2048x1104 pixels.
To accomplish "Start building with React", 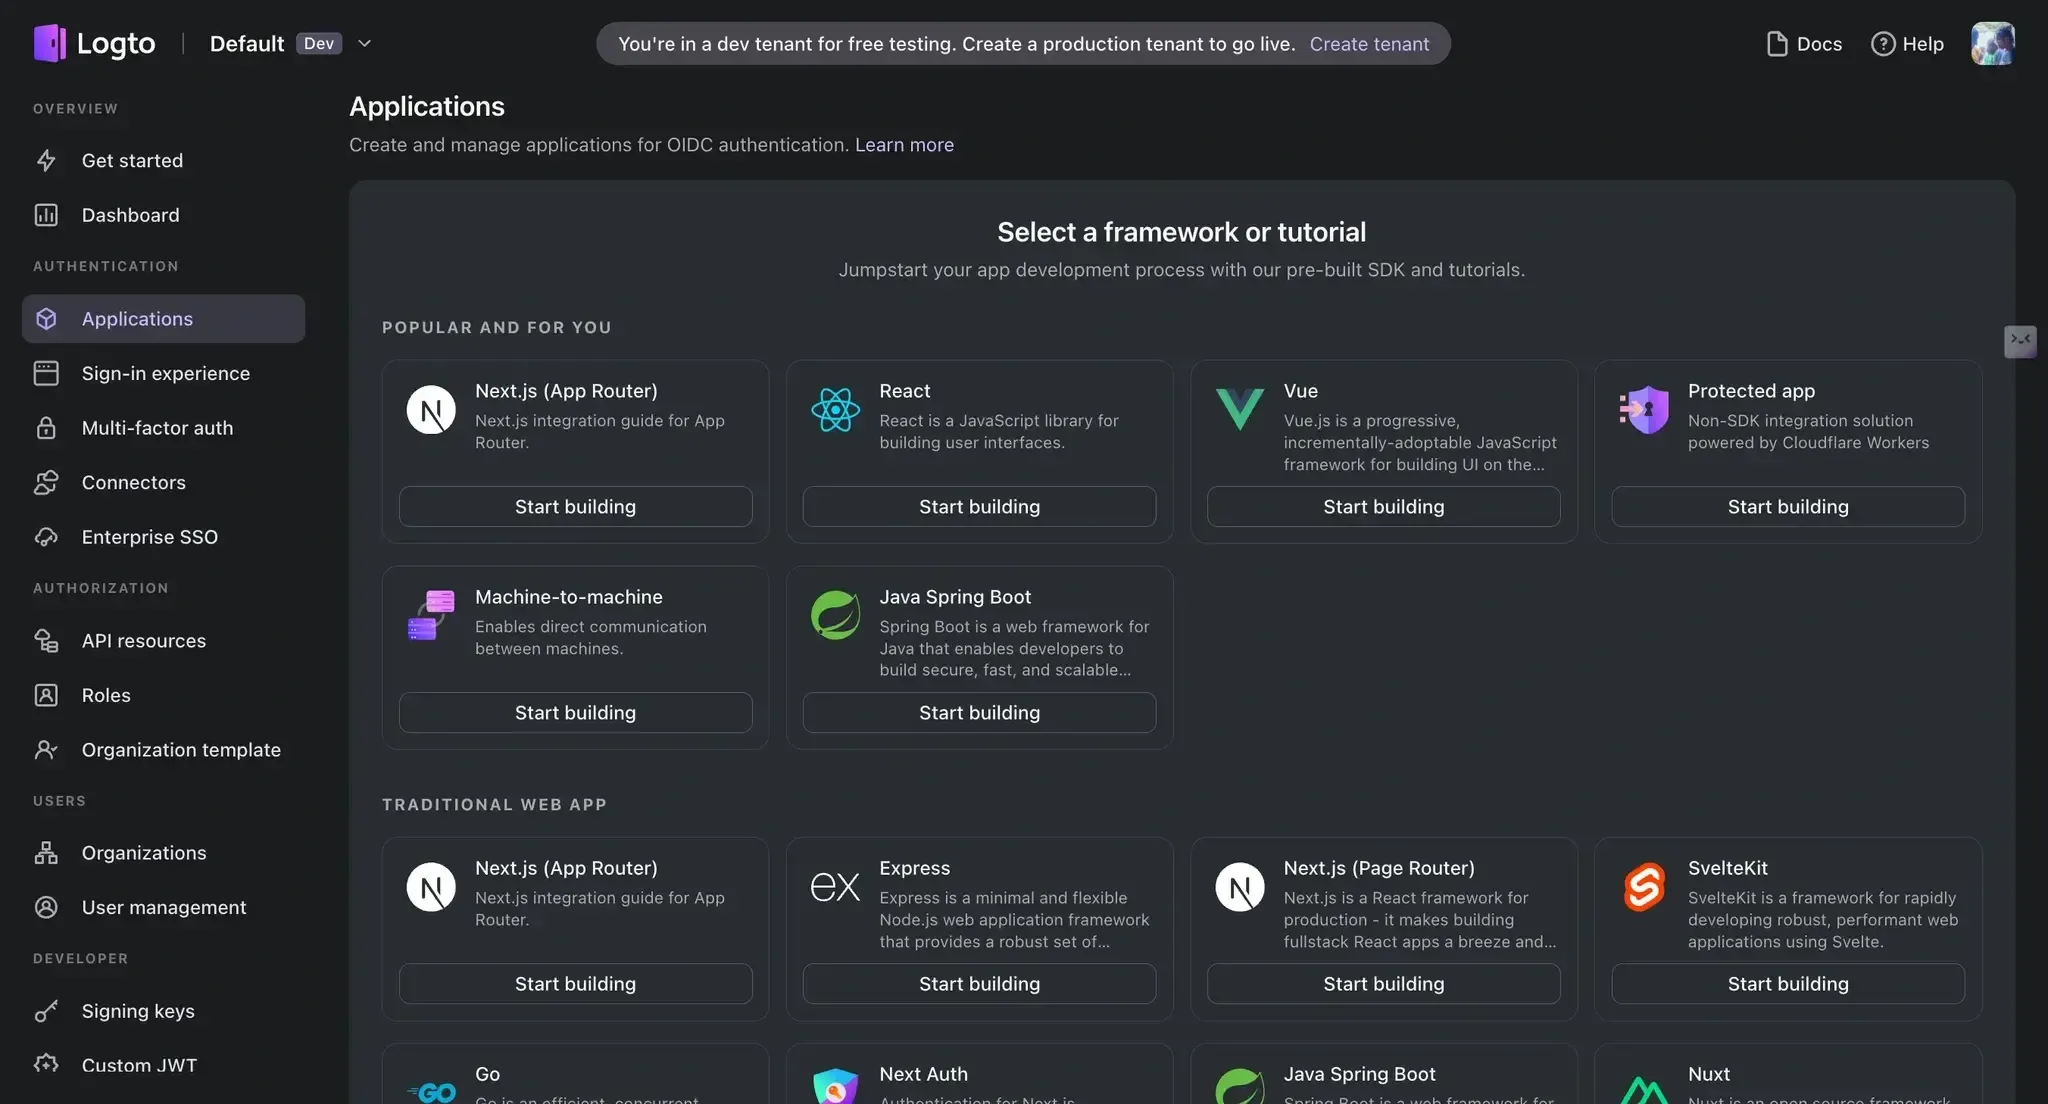I will pos(979,506).
